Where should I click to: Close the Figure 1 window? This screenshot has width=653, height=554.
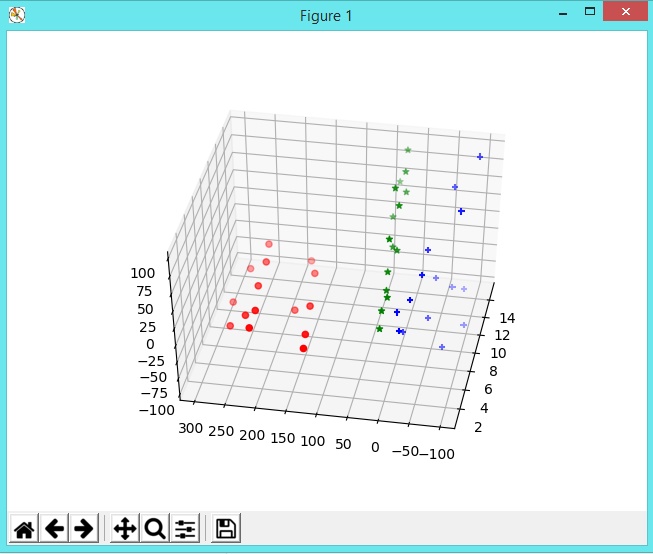626,12
